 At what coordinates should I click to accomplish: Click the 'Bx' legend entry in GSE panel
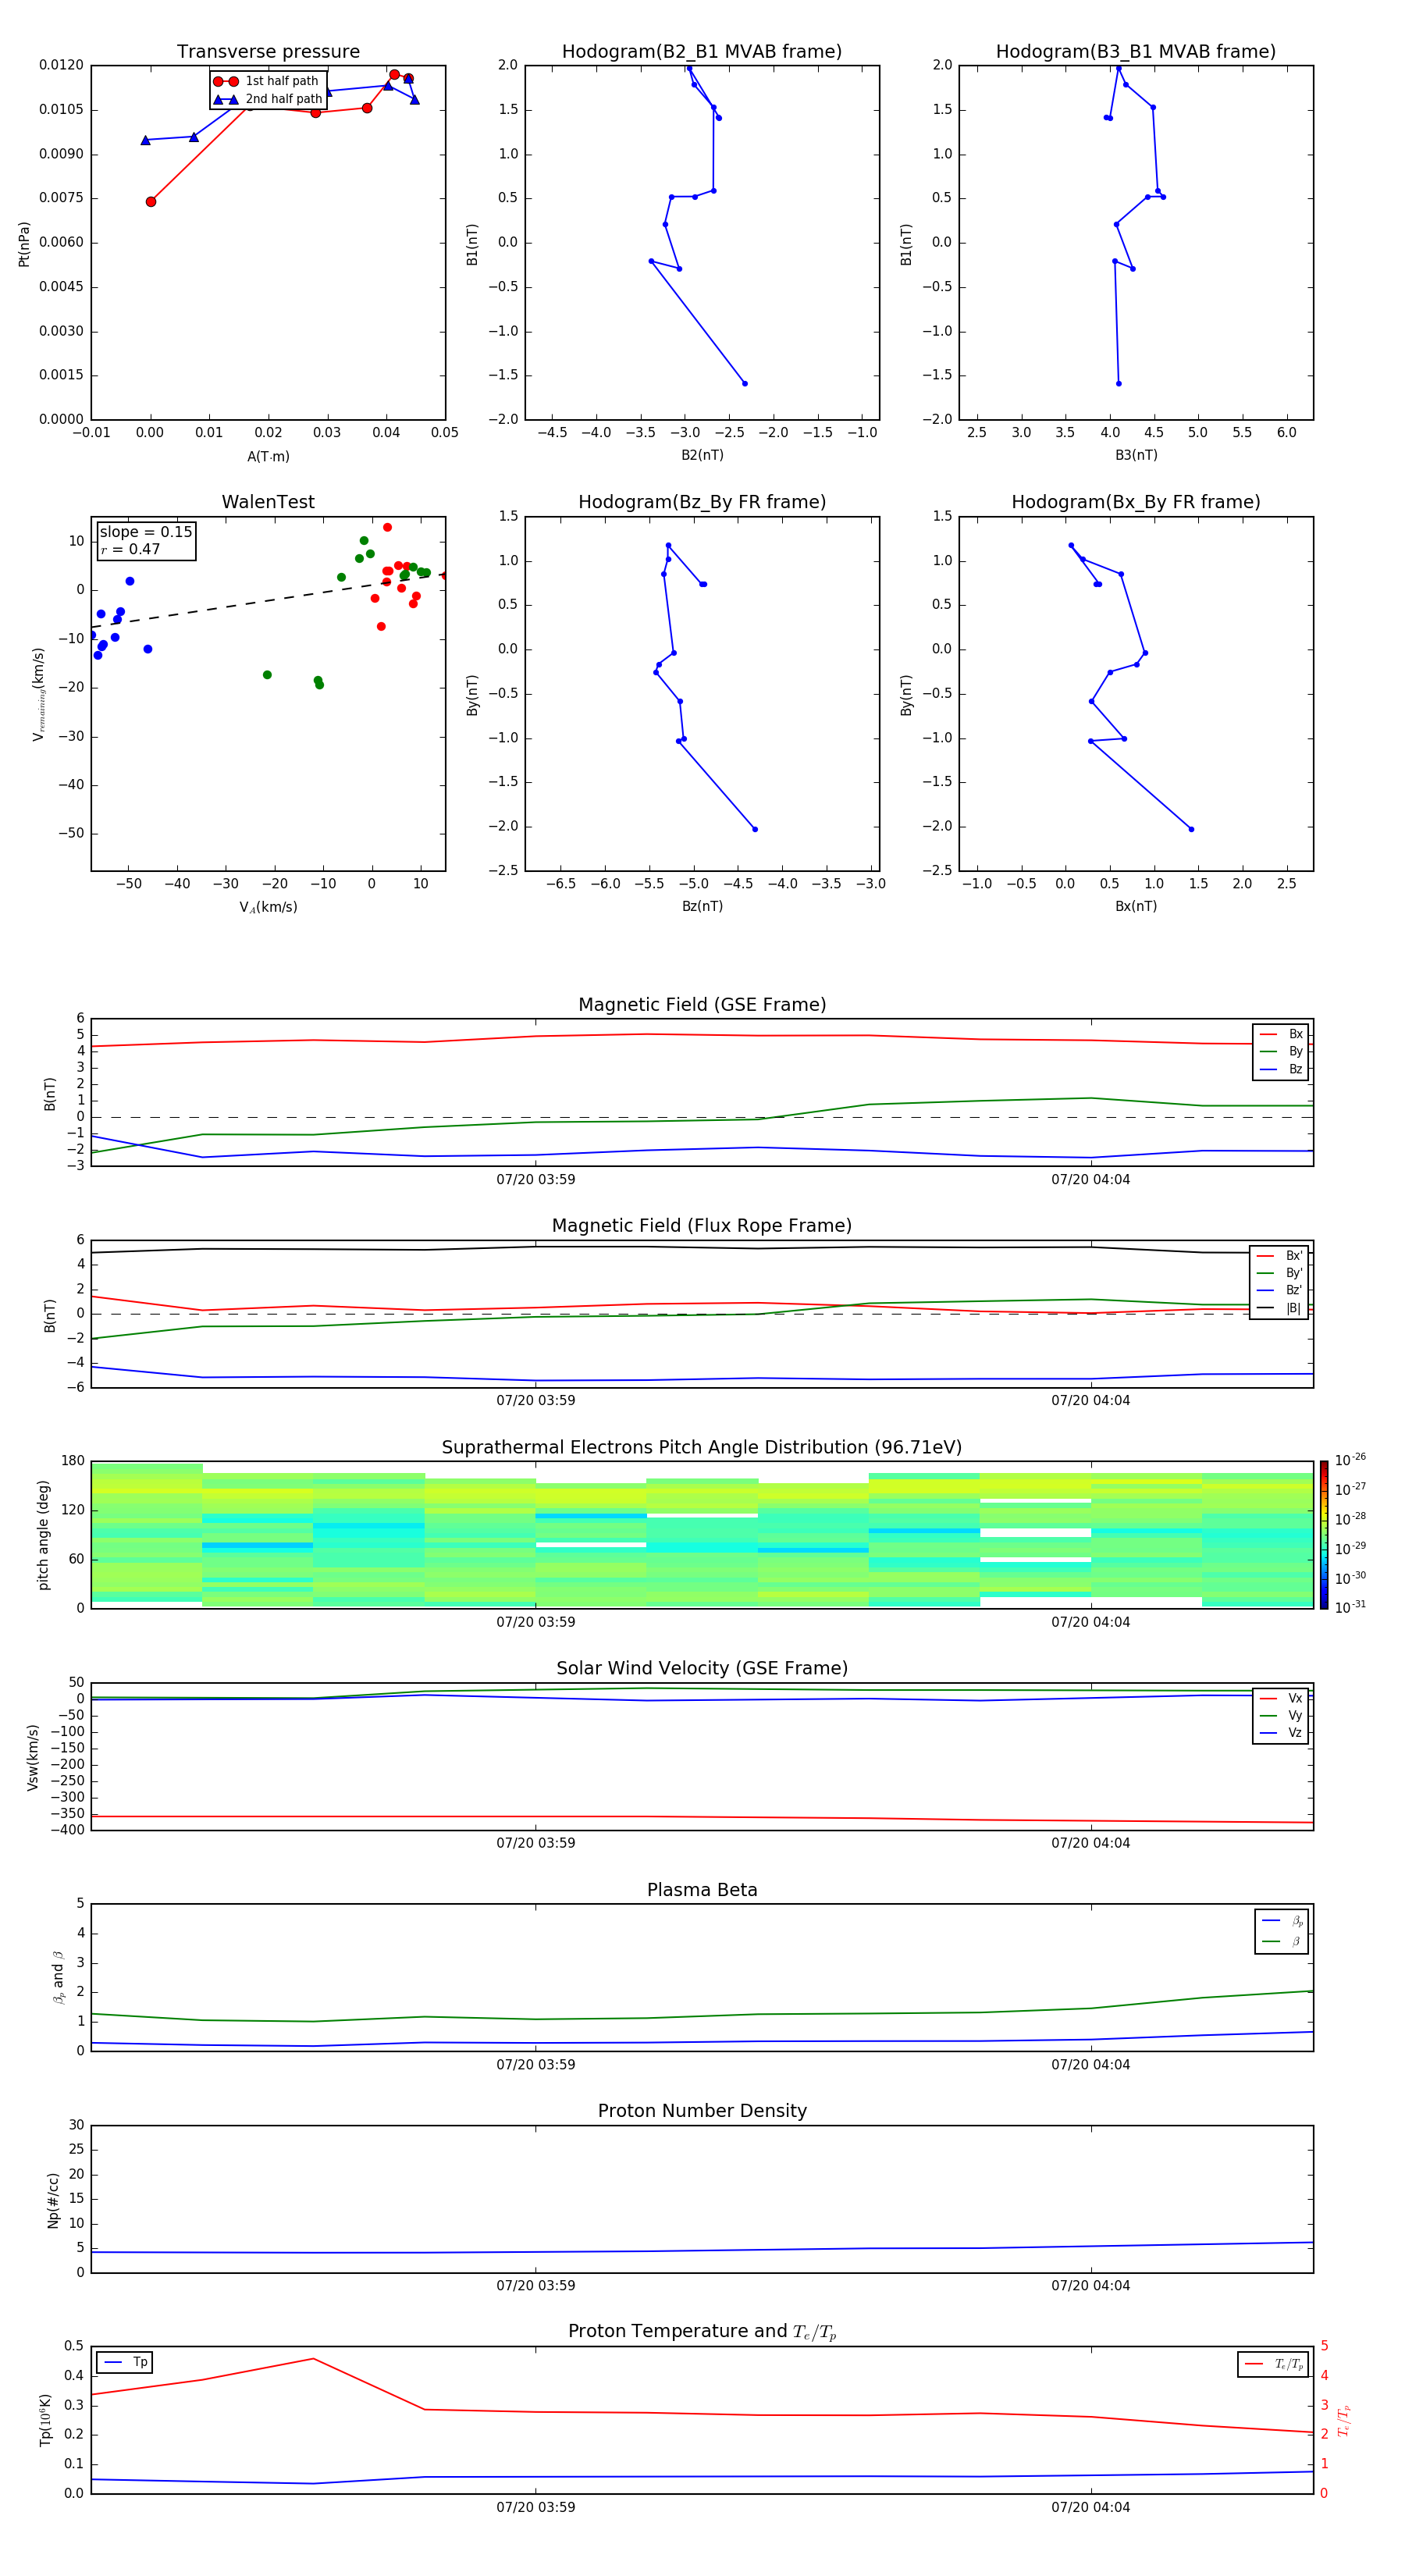pyautogui.click(x=1281, y=1034)
